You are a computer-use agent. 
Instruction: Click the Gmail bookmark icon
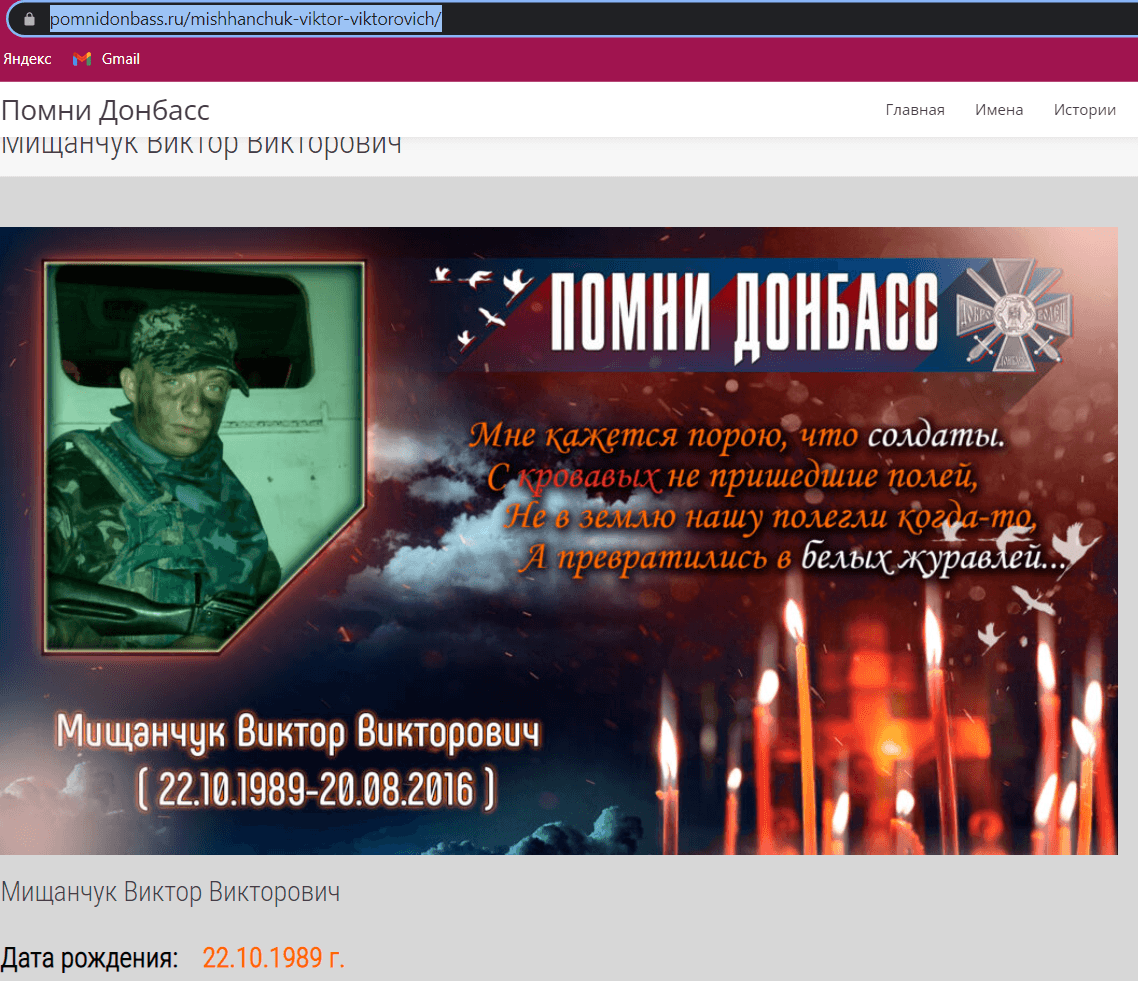coord(82,59)
